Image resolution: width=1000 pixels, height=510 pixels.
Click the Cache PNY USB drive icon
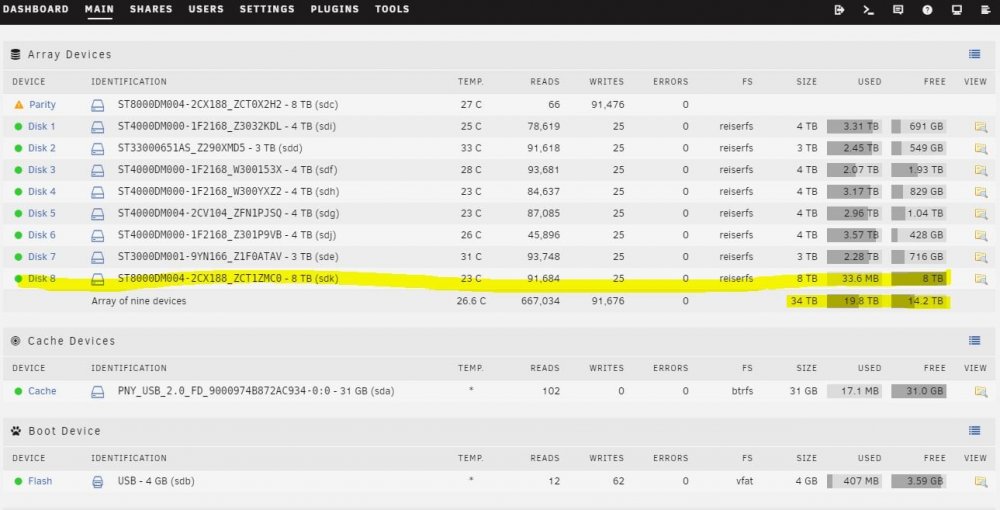coord(98,391)
